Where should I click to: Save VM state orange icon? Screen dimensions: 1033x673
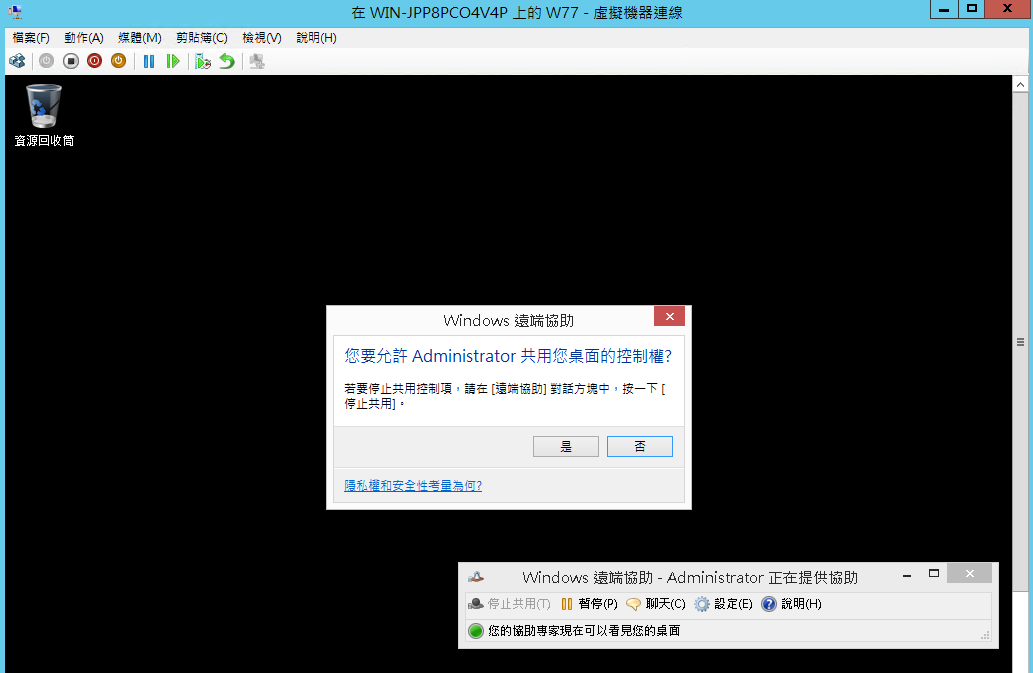[x=118, y=61]
